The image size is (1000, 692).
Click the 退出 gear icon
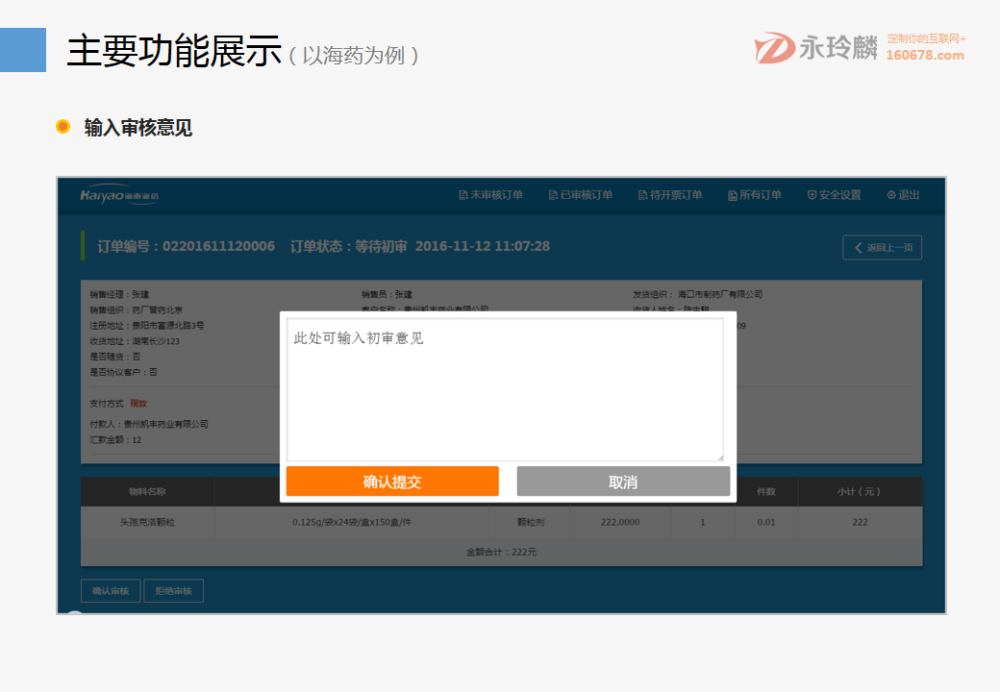[x=889, y=196]
